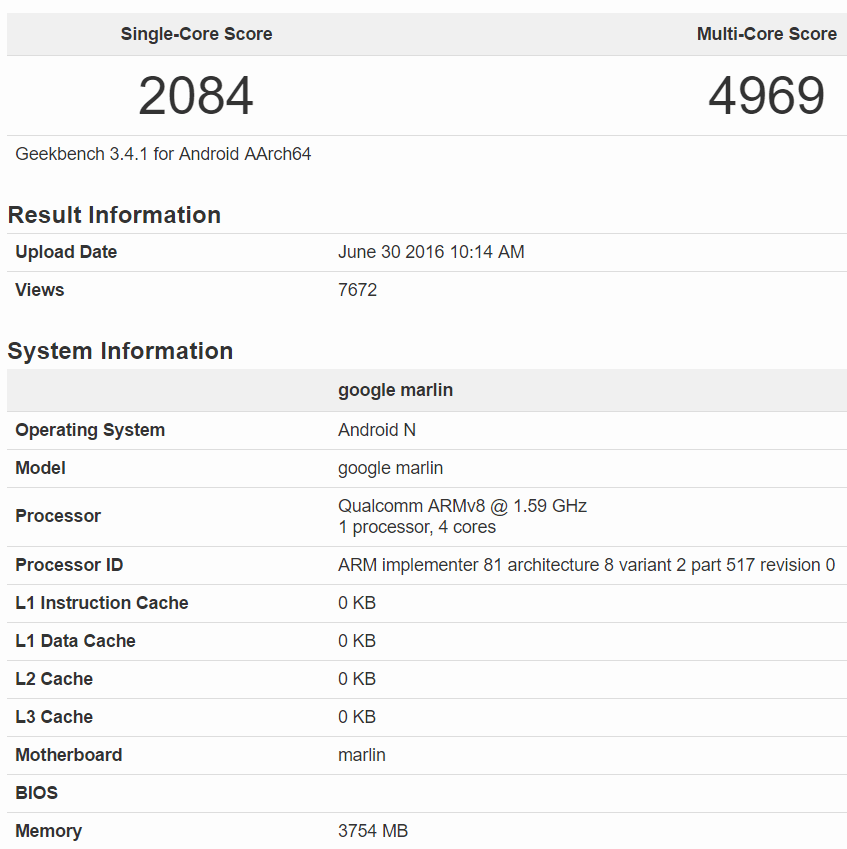
Task: Select the Upload Date value June 30 2016
Action: point(431,252)
